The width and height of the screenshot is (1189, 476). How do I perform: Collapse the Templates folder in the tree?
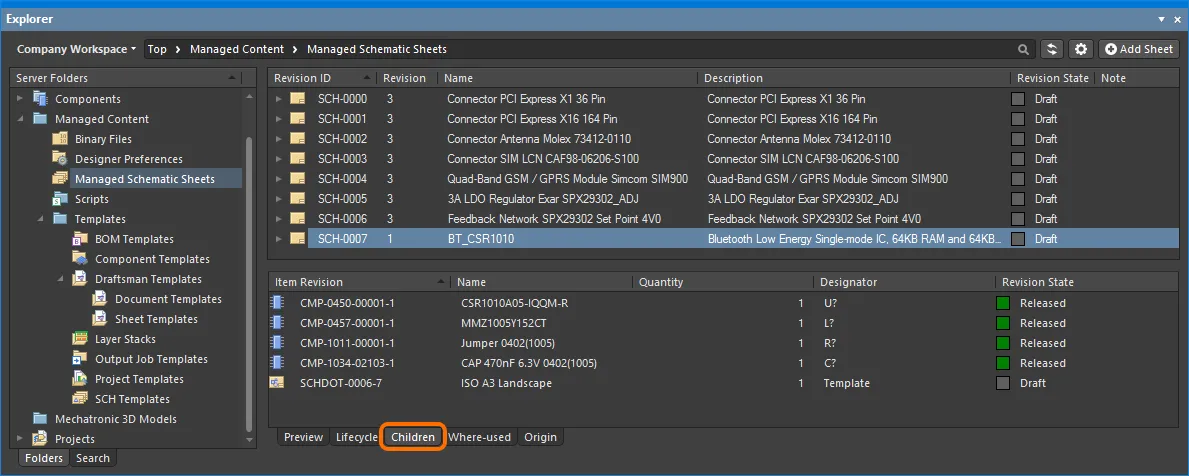pyautogui.click(x=40, y=219)
